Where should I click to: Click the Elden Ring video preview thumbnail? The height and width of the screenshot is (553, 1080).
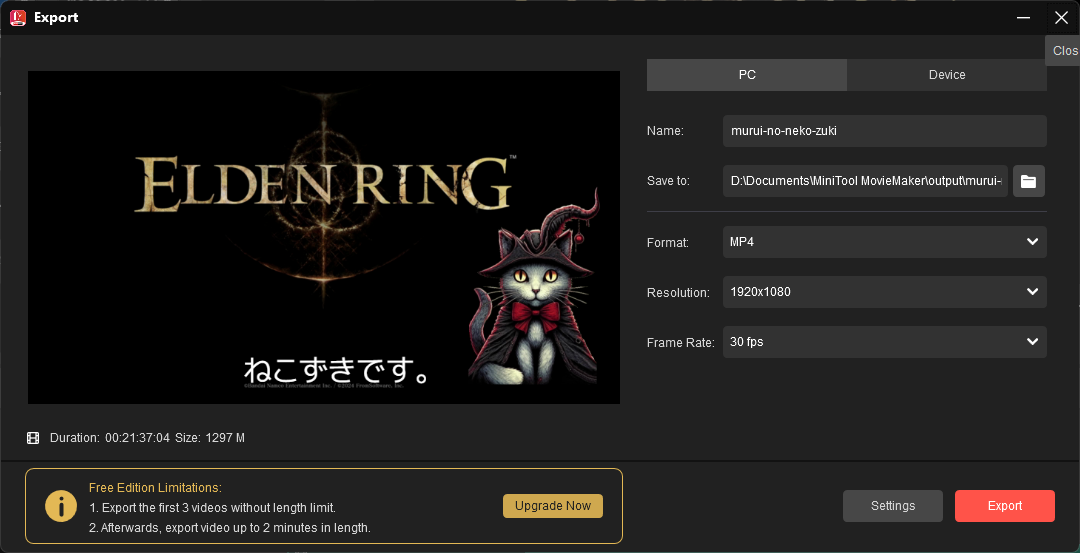324,238
